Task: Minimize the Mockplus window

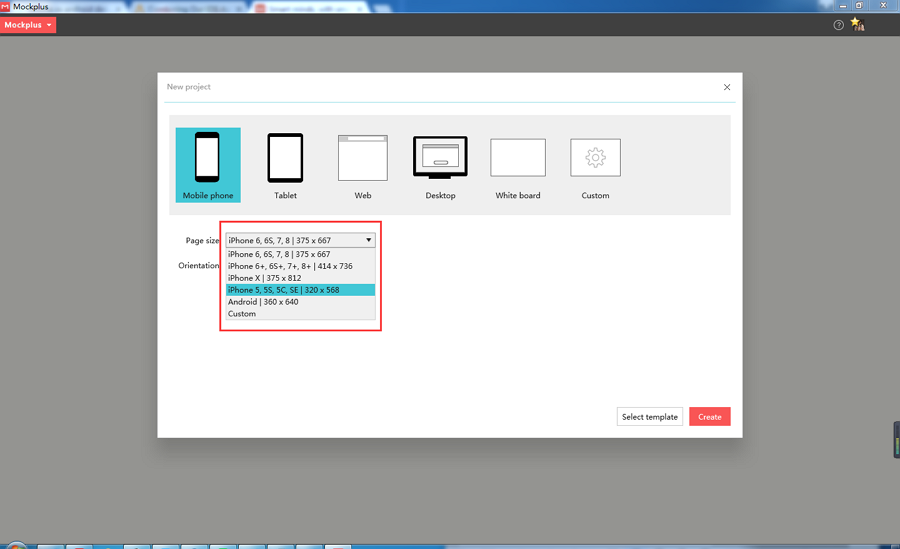Action: (x=843, y=6)
